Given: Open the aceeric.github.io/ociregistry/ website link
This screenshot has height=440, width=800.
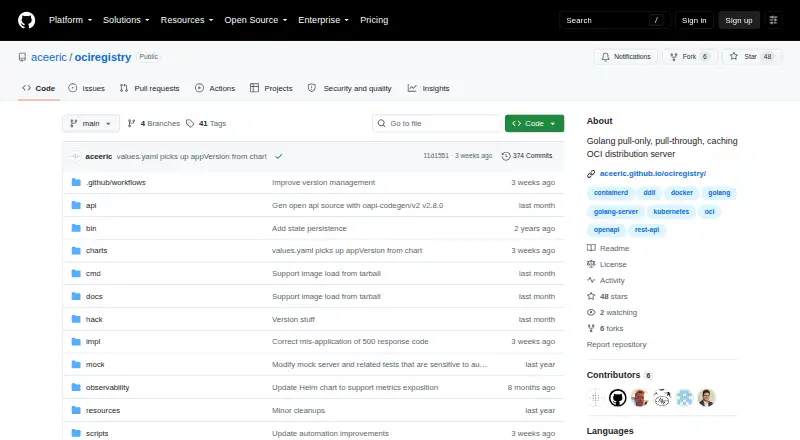Looking at the screenshot, I should (x=653, y=174).
